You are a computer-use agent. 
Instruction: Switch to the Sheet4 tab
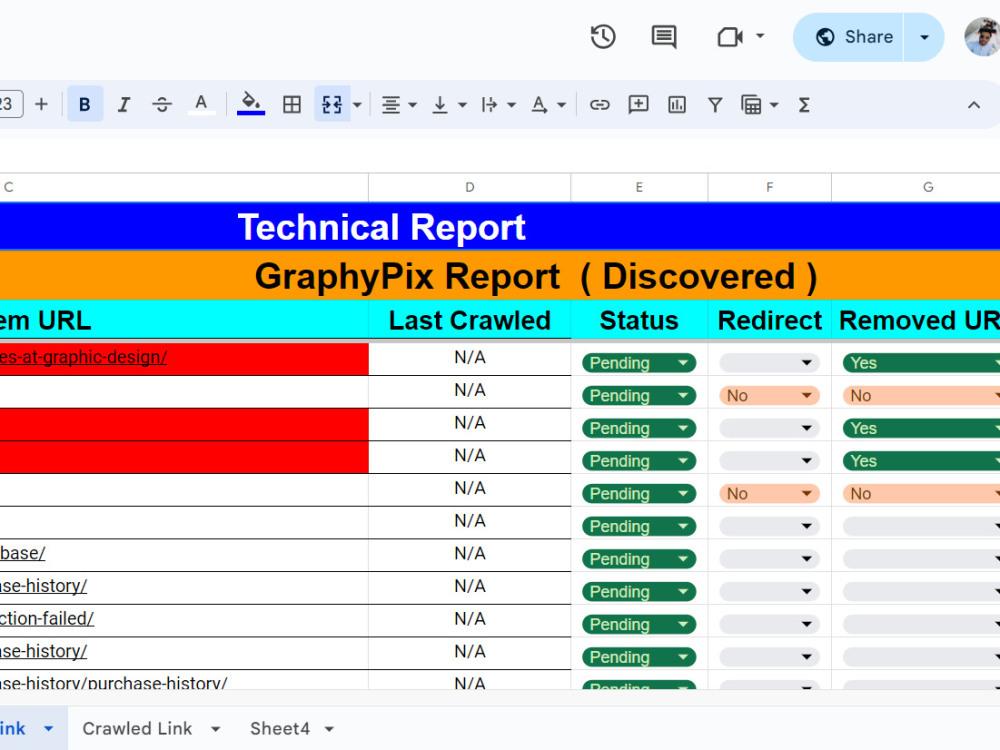point(279,728)
